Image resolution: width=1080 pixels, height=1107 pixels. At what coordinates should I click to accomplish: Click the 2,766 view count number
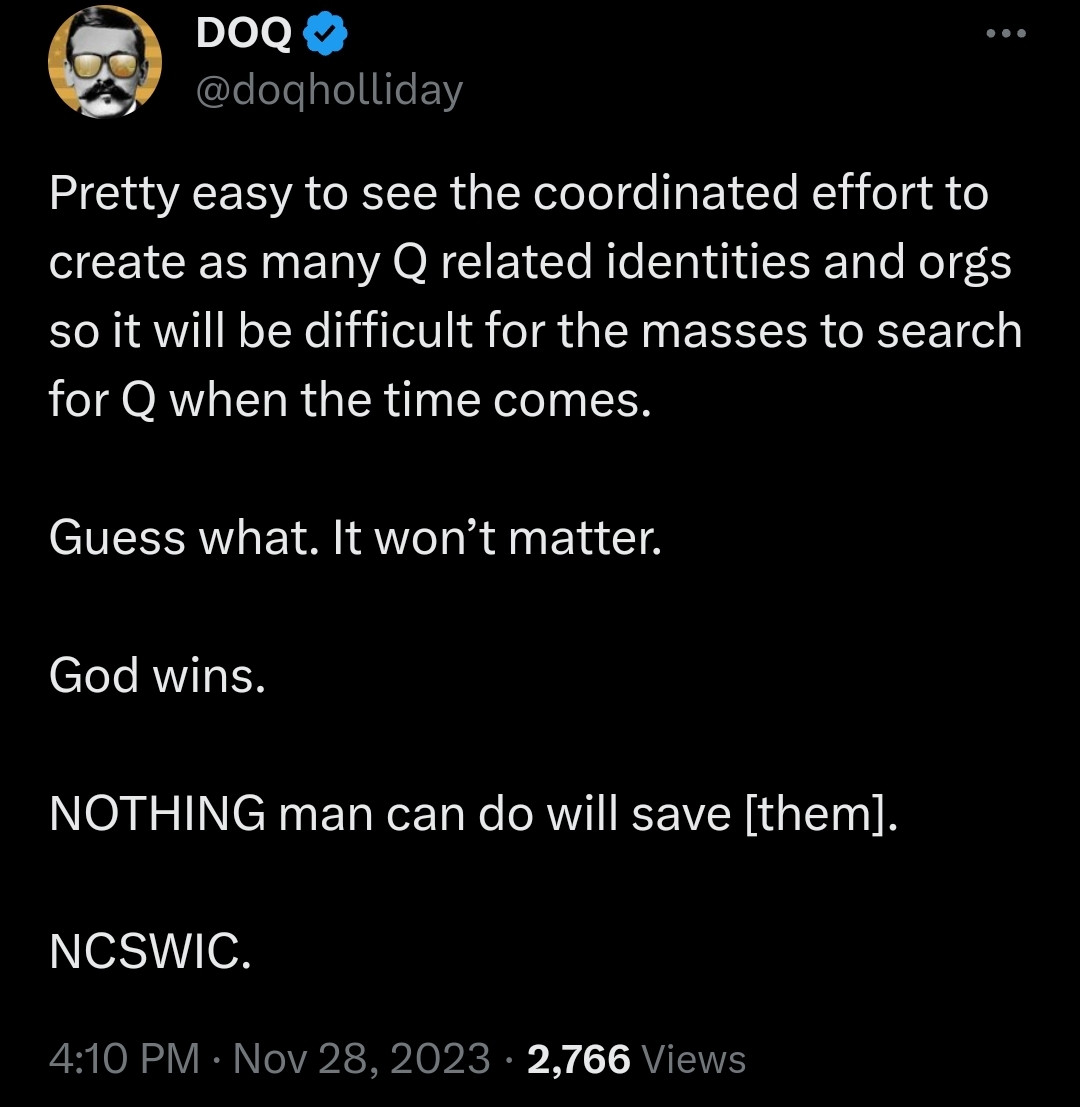[x=578, y=1058]
